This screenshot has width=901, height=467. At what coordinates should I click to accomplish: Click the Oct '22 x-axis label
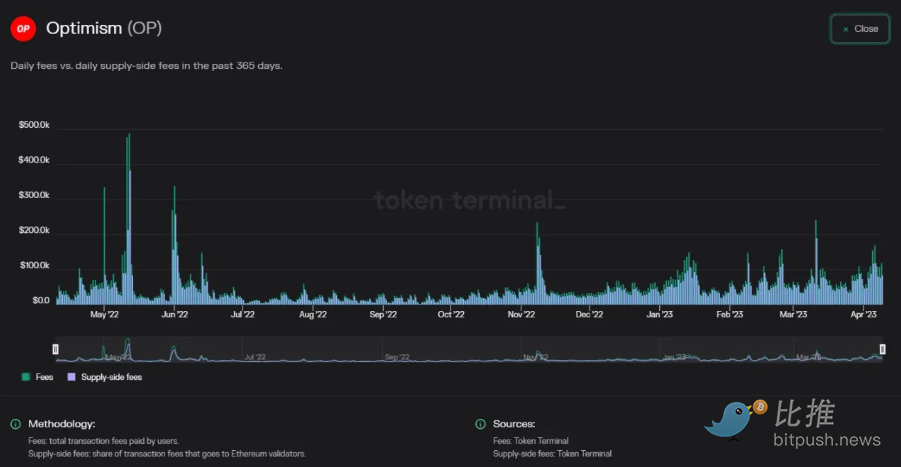pyautogui.click(x=451, y=314)
